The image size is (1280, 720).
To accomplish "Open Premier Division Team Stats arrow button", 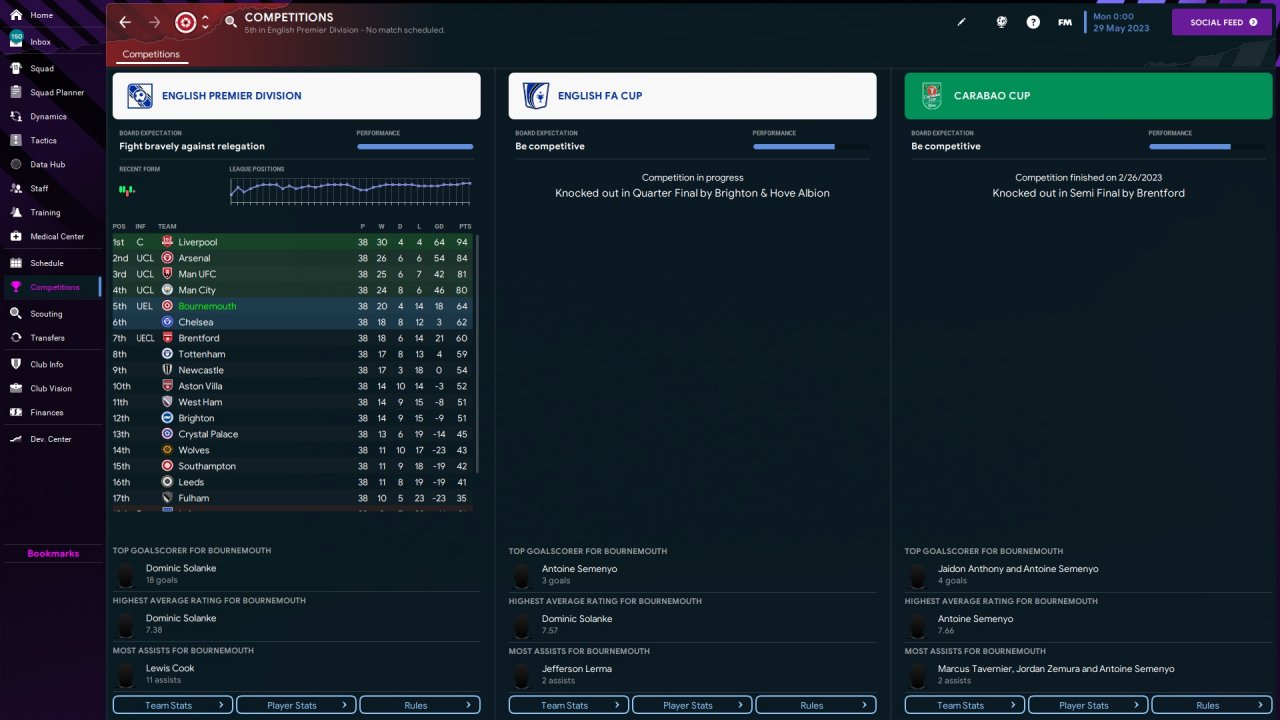I will 173,705.
